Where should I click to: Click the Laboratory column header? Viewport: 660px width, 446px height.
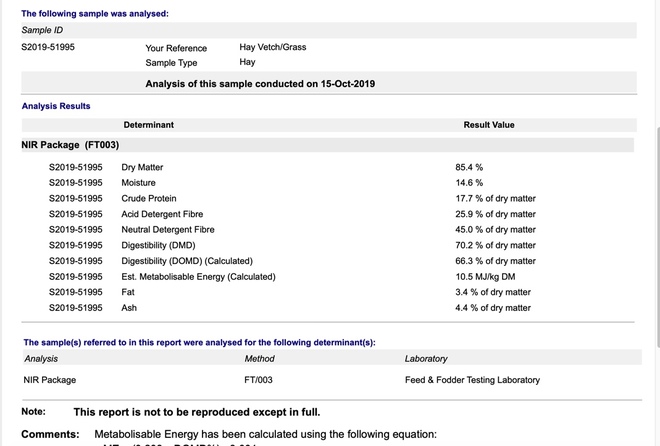(426, 358)
